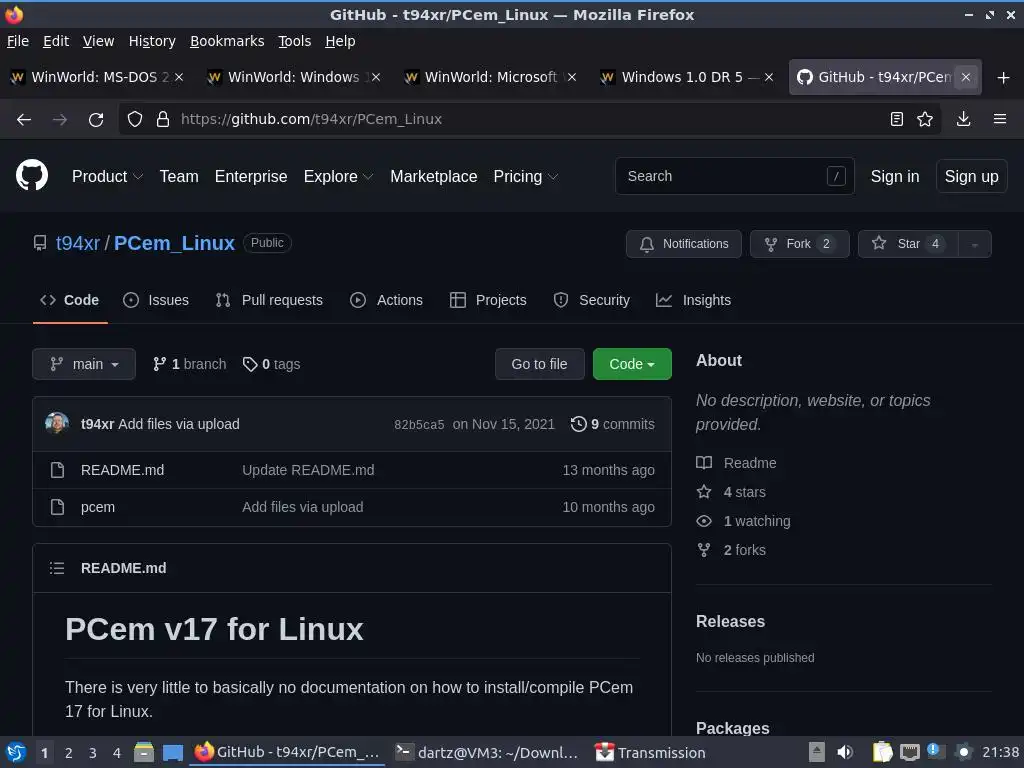The image size is (1024, 768).
Task: Click the Sign in link
Action: (x=895, y=176)
